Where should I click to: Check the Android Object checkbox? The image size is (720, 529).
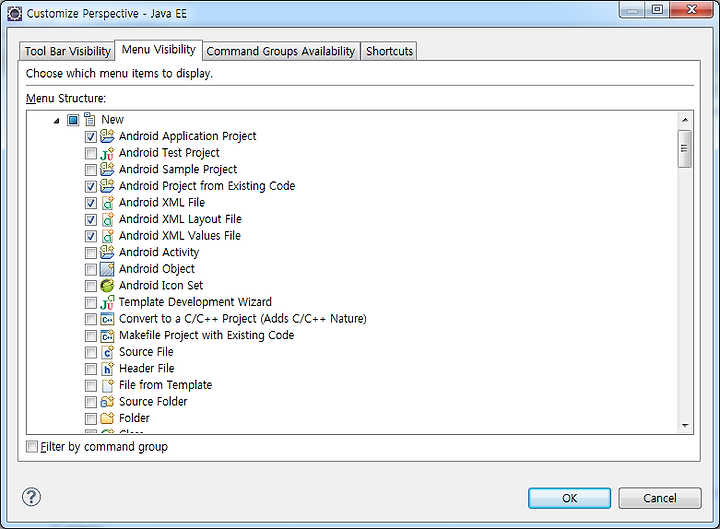click(91, 269)
